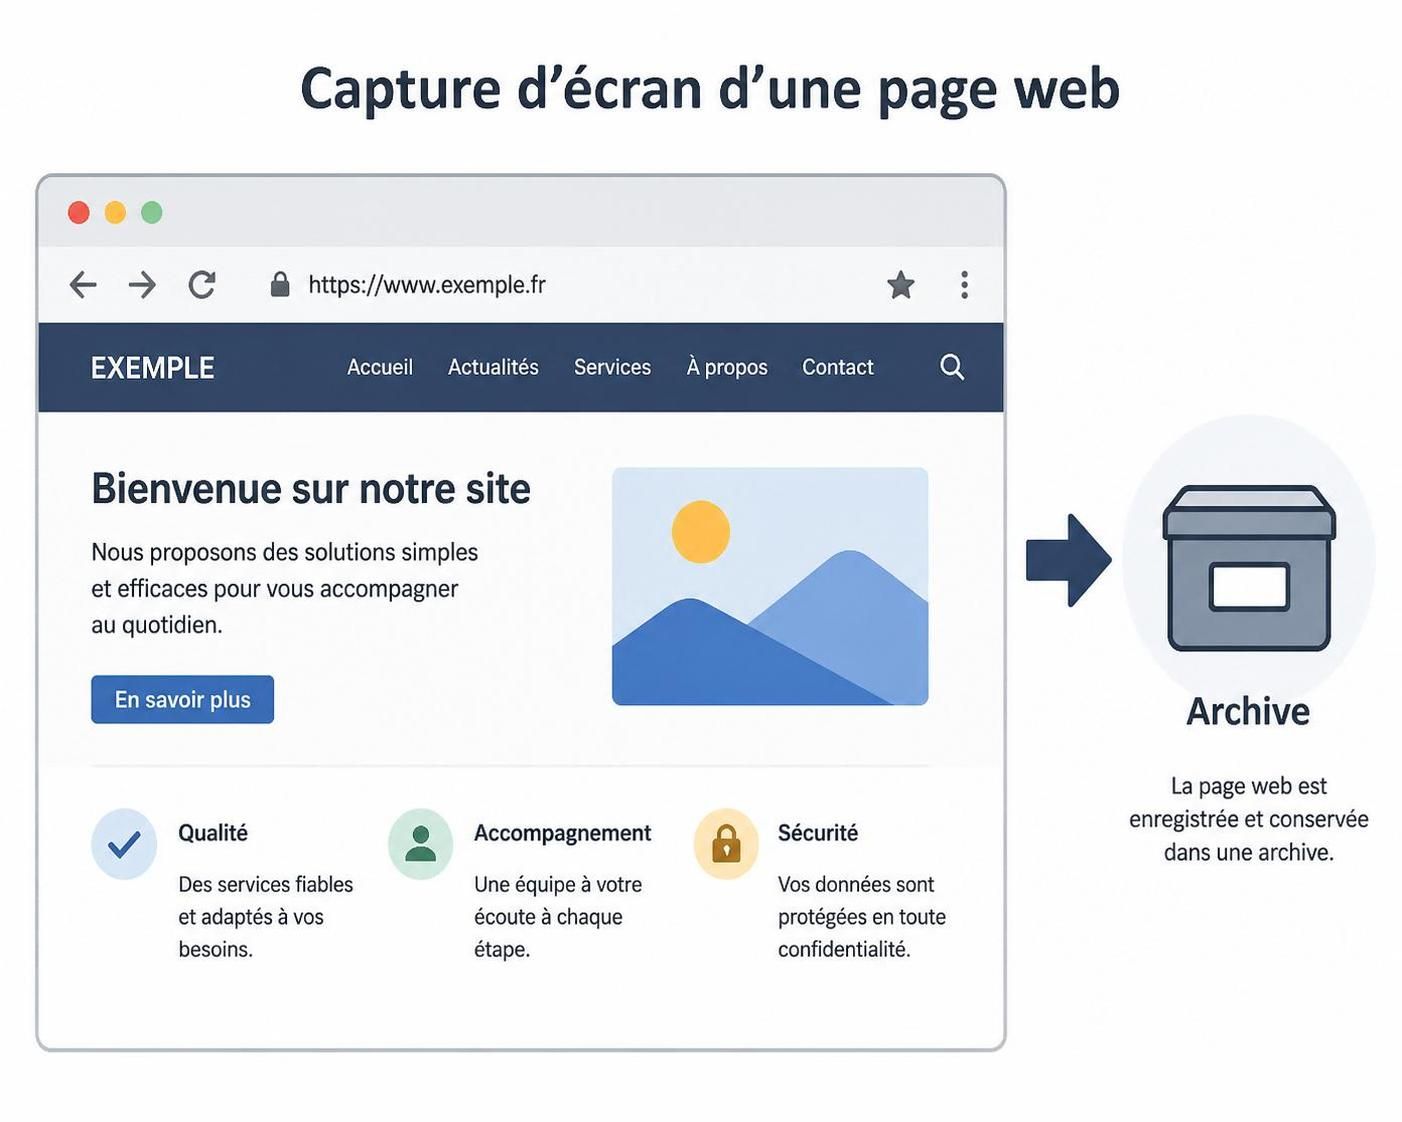
Task: Click the Archive label
Action: (1248, 711)
